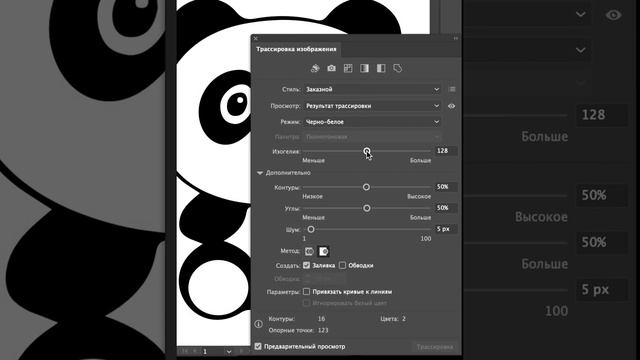Select the overlapping paths Метод icon
The width and height of the screenshot is (640, 360).
coord(323,251)
